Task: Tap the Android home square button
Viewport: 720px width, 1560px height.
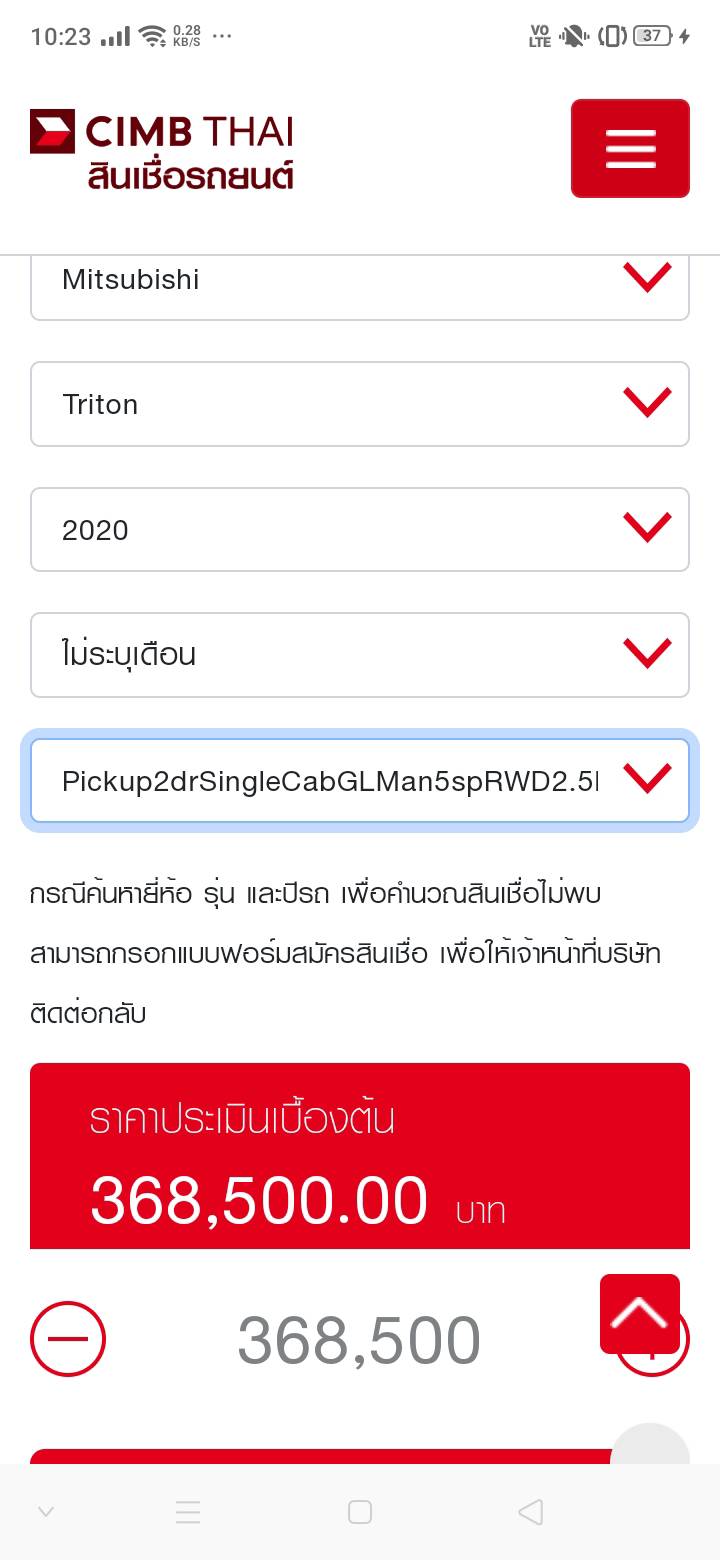Action: pyautogui.click(x=360, y=1512)
